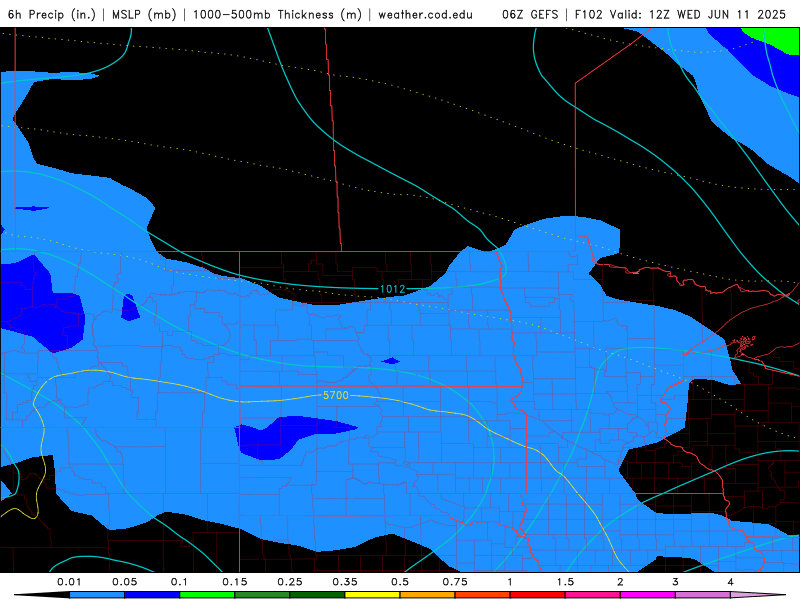Click the 0.5 legend value
Screen dimensions: 800x600
coord(400,582)
